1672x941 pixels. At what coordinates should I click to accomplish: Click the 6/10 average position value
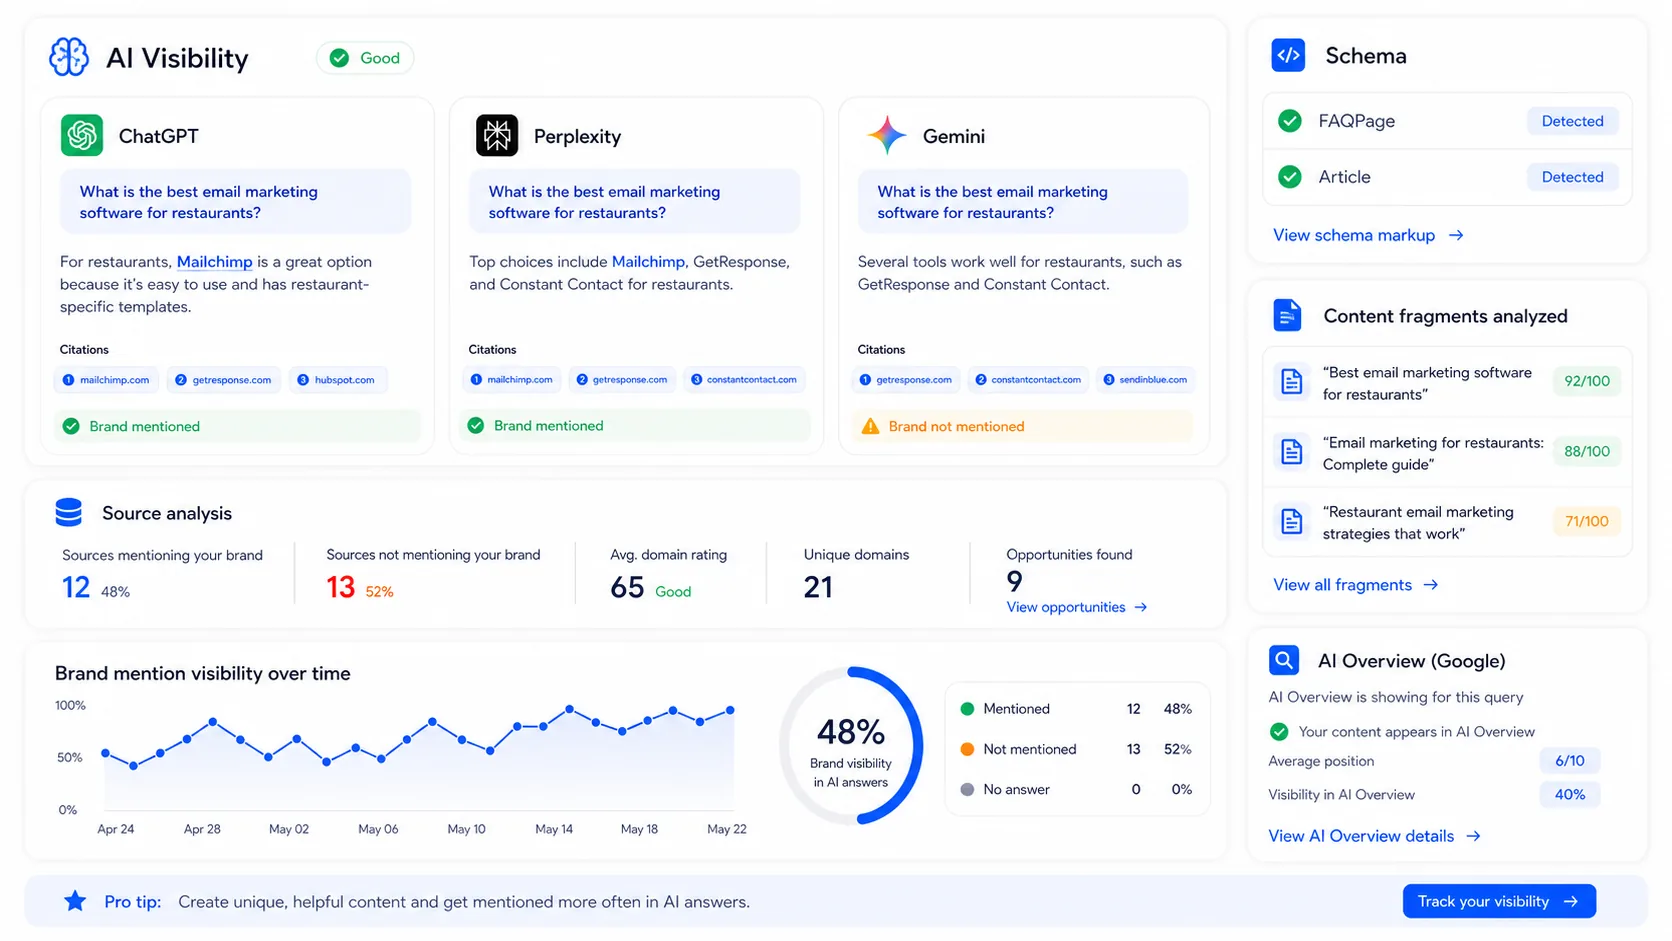[x=1570, y=761]
